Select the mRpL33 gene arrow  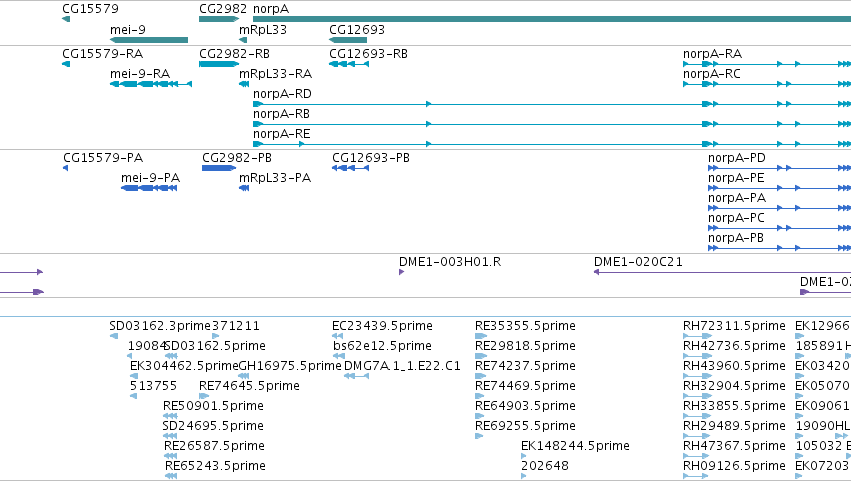pos(243,40)
